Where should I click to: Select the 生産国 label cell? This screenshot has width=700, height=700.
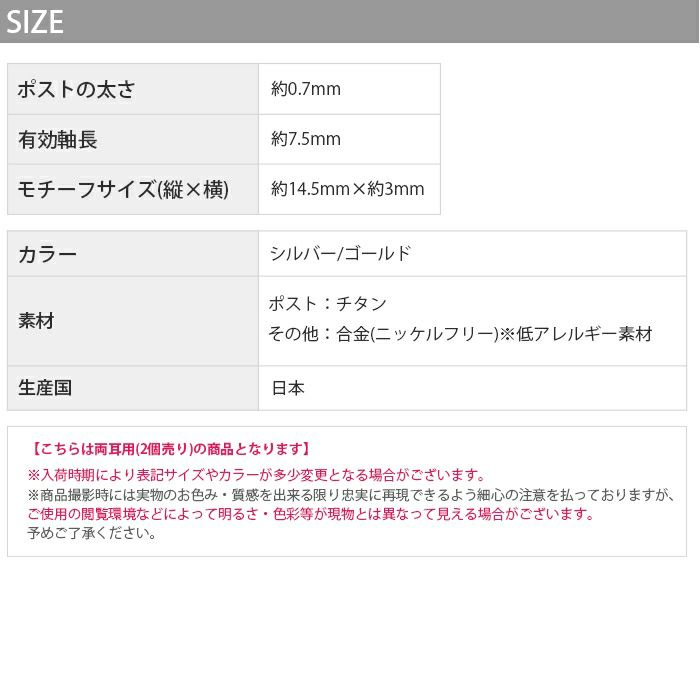(133, 388)
